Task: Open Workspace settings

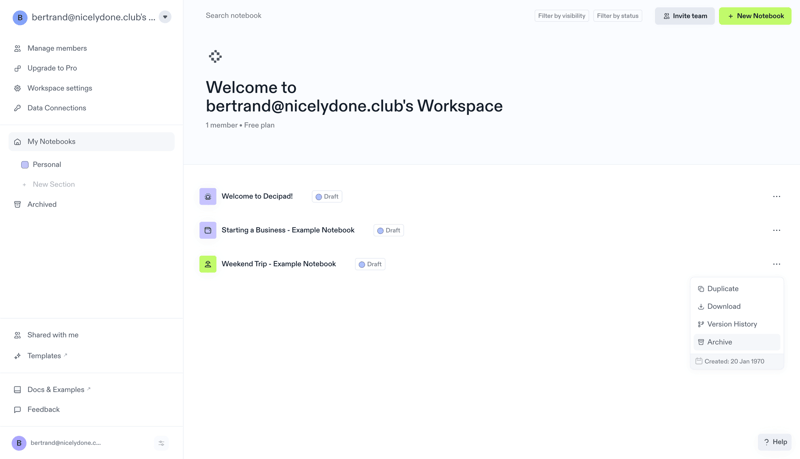Action: 59,88
